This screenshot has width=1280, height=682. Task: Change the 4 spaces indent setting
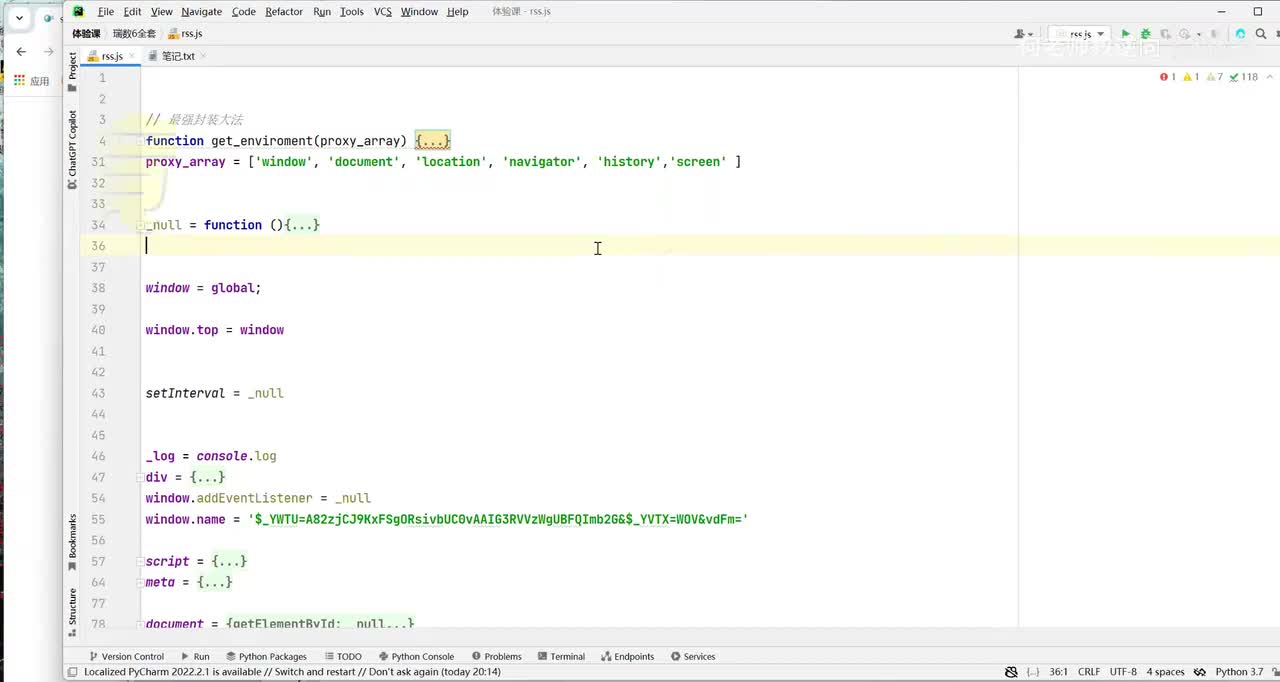tap(1165, 672)
